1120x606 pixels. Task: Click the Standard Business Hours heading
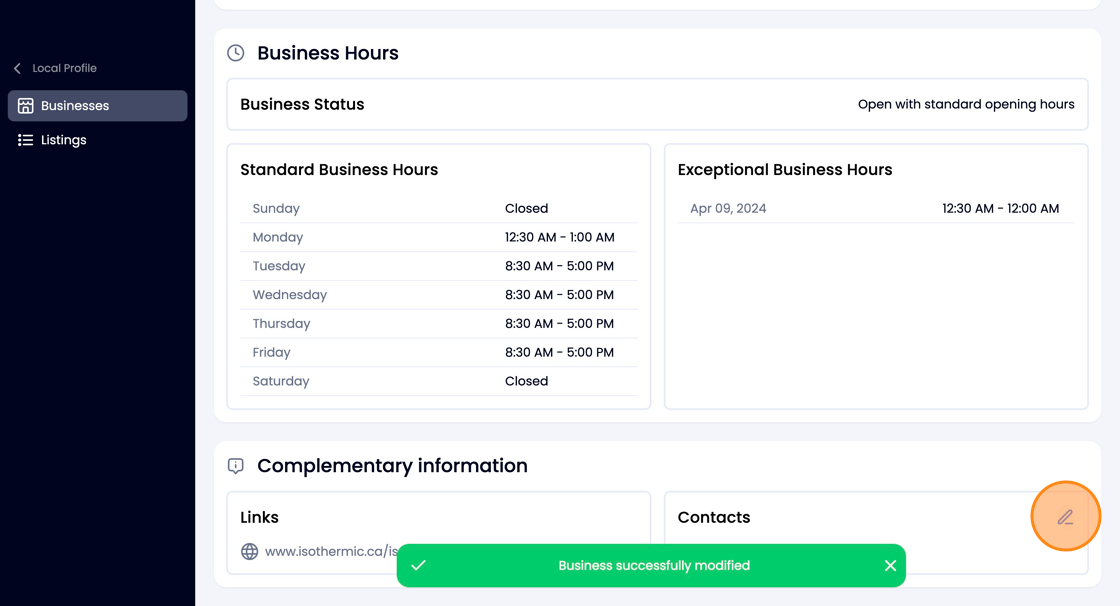339,169
